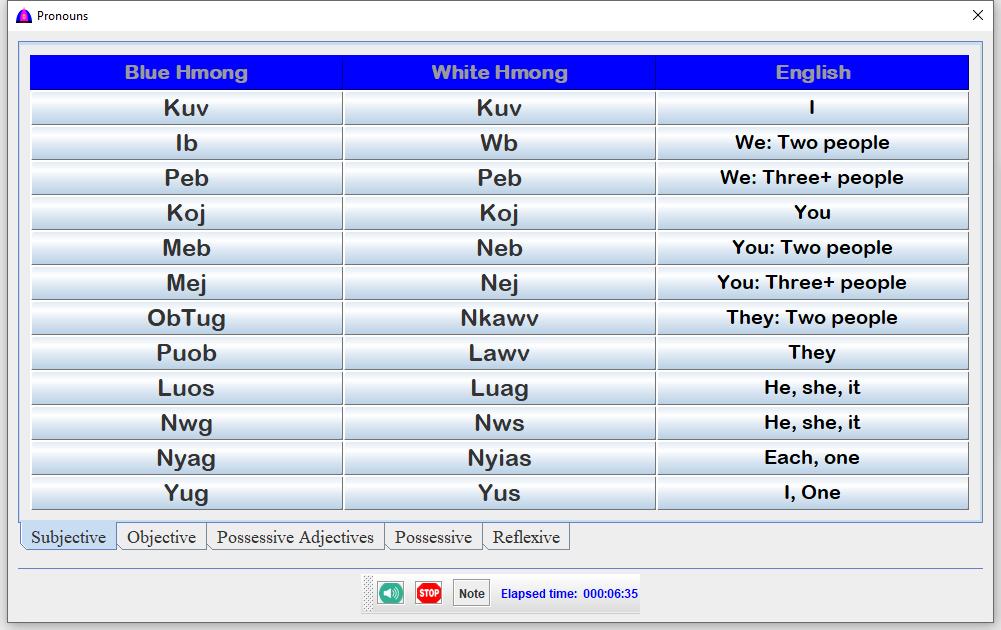Close the Pronouns window

click(x=978, y=16)
